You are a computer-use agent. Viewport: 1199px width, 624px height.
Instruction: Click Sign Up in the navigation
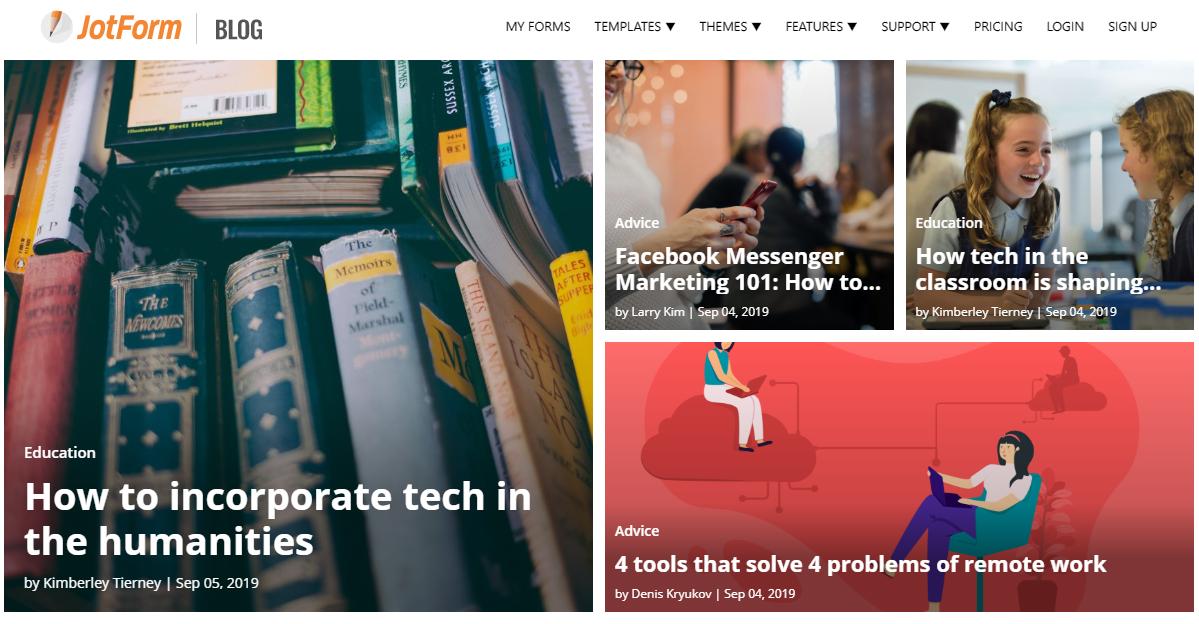pos(1132,27)
